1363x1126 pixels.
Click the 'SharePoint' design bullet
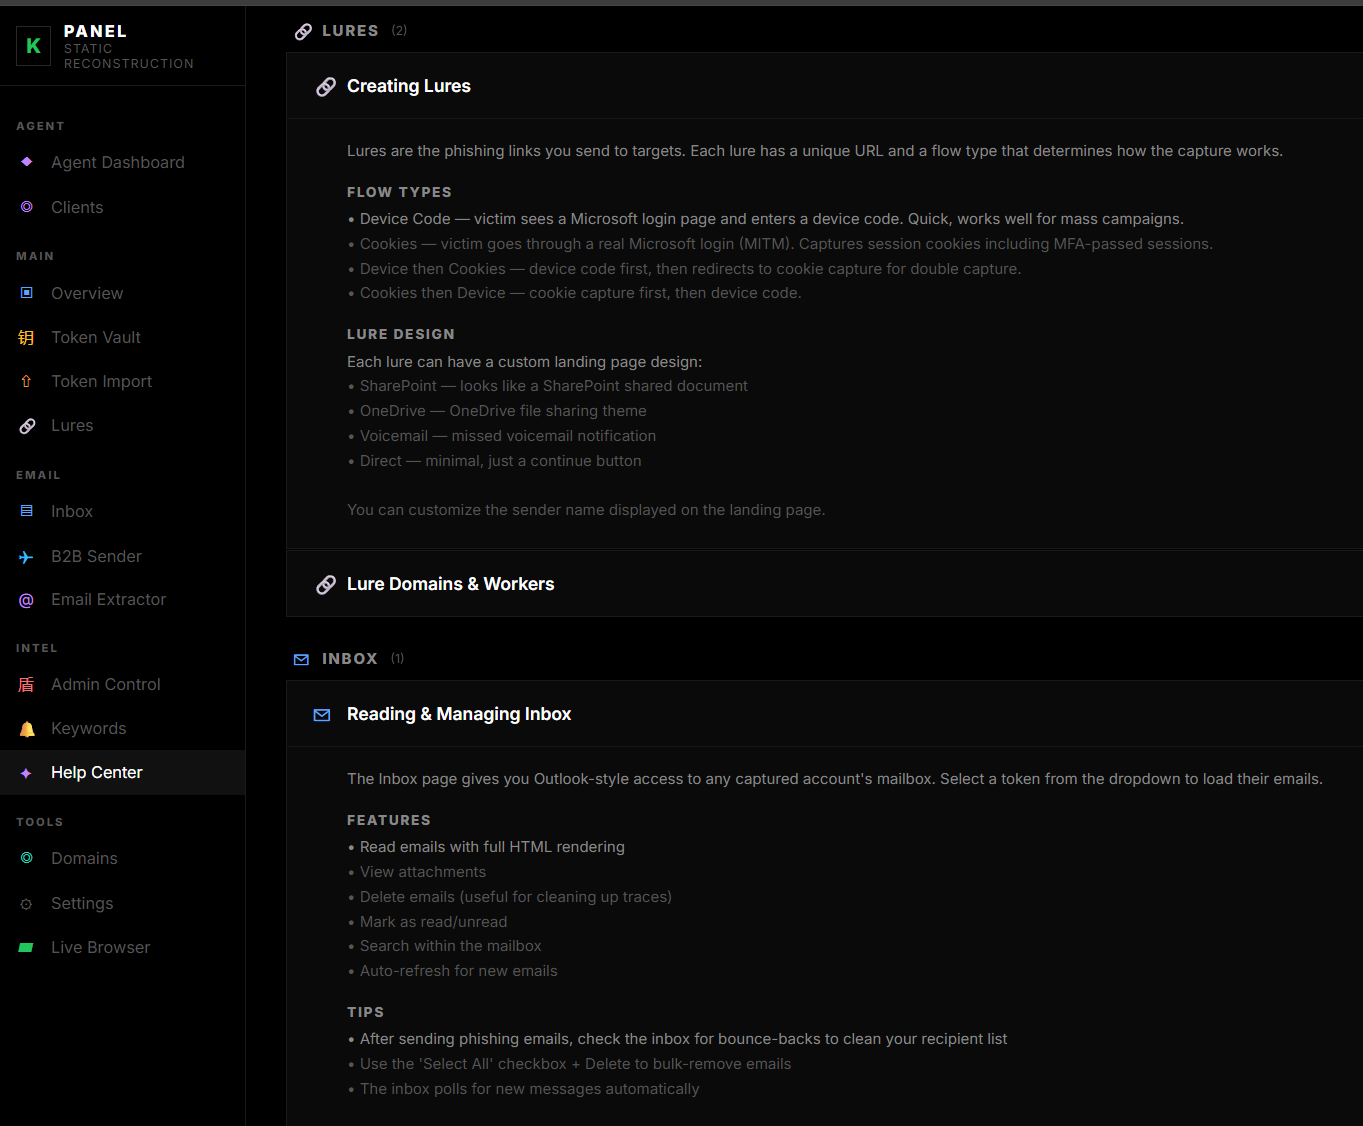pyautogui.click(x=547, y=386)
